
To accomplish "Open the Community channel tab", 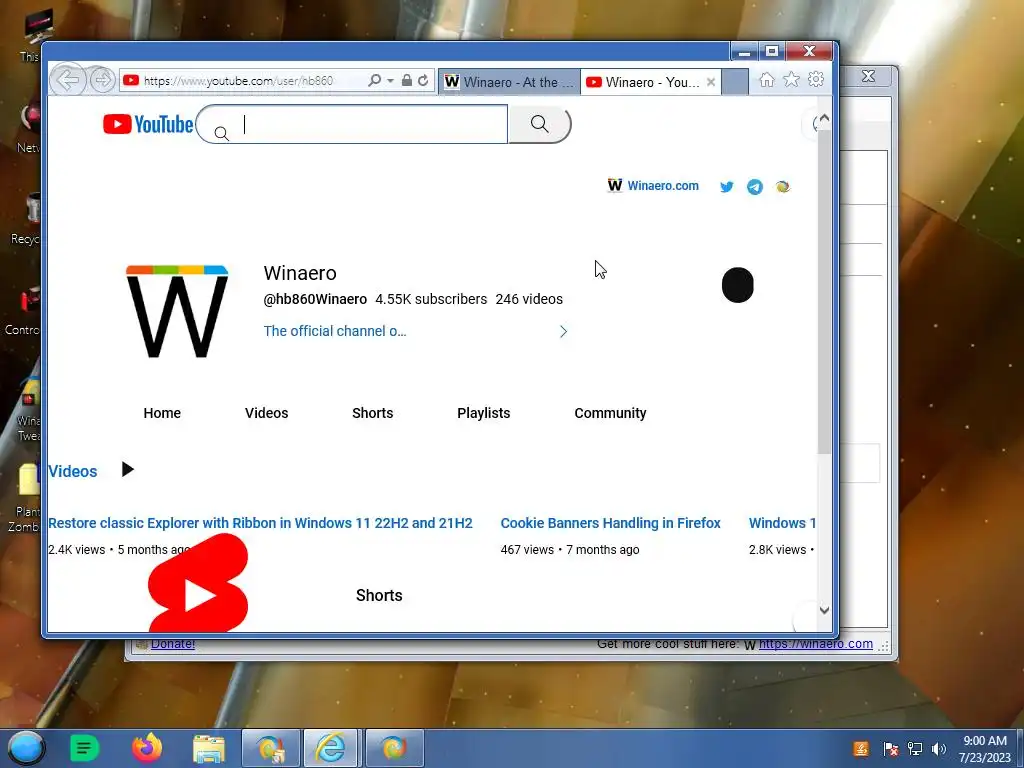I will point(610,413).
